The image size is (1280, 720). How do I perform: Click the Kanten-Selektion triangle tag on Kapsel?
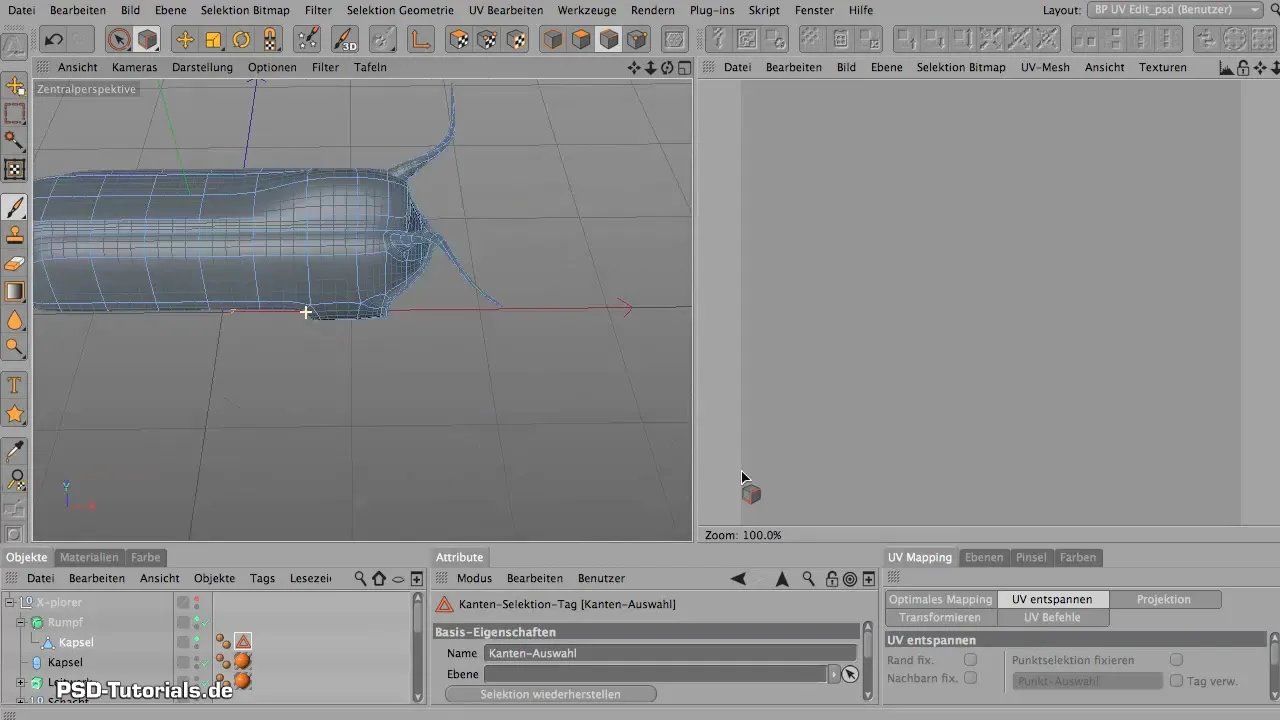[x=243, y=642]
